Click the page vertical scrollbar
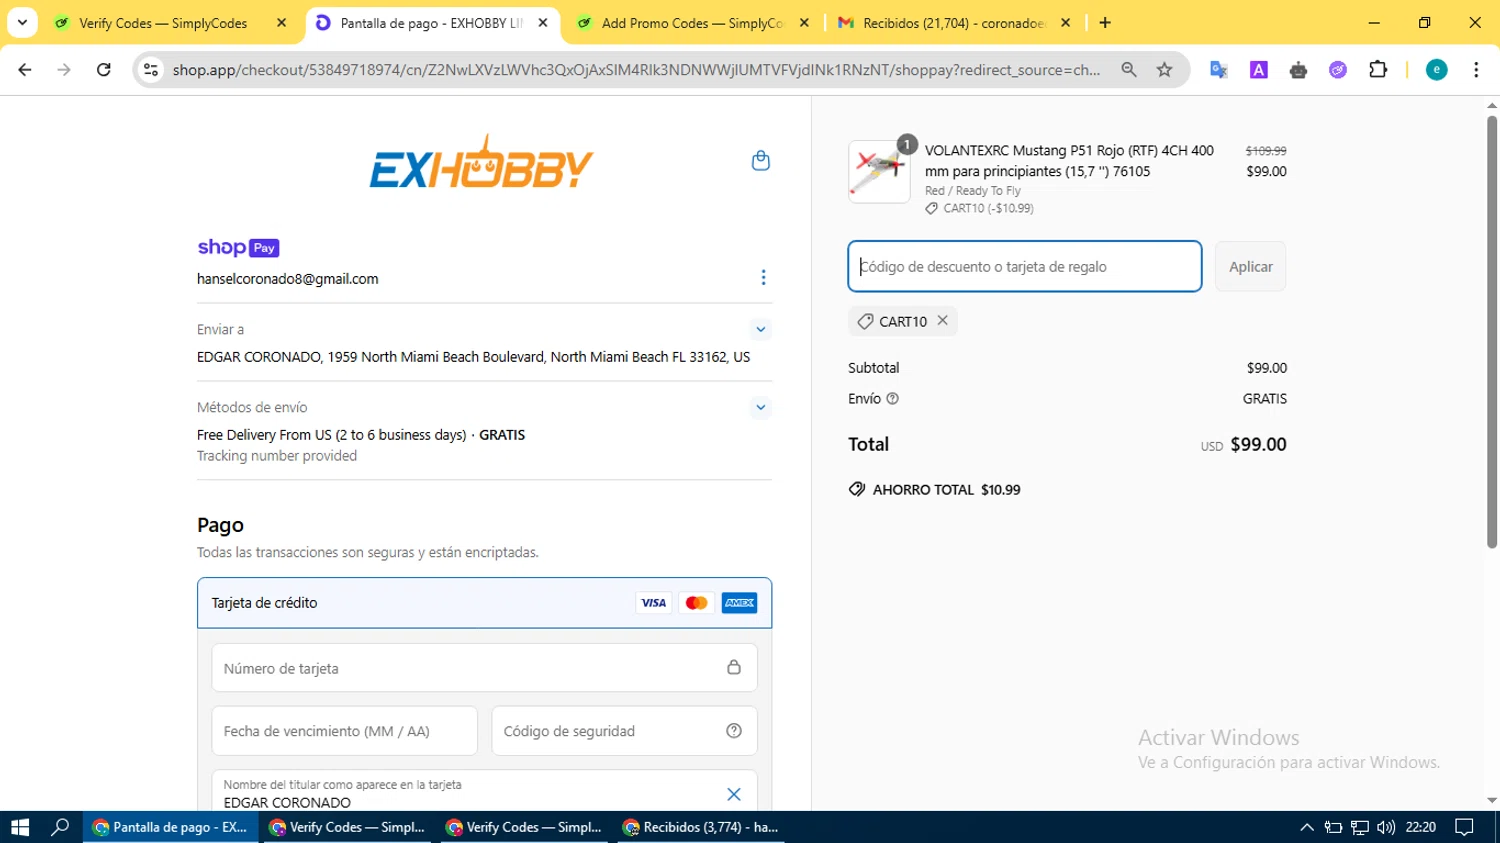The height and width of the screenshot is (843, 1500). point(1492,330)
